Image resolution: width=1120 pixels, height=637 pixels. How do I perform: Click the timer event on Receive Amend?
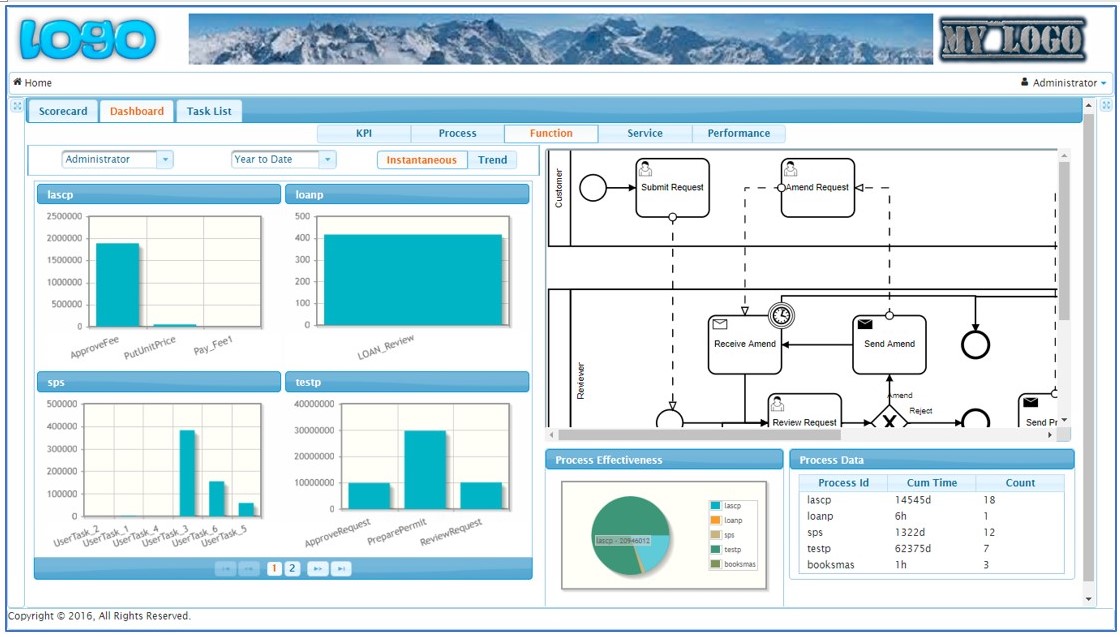(781, 315)
